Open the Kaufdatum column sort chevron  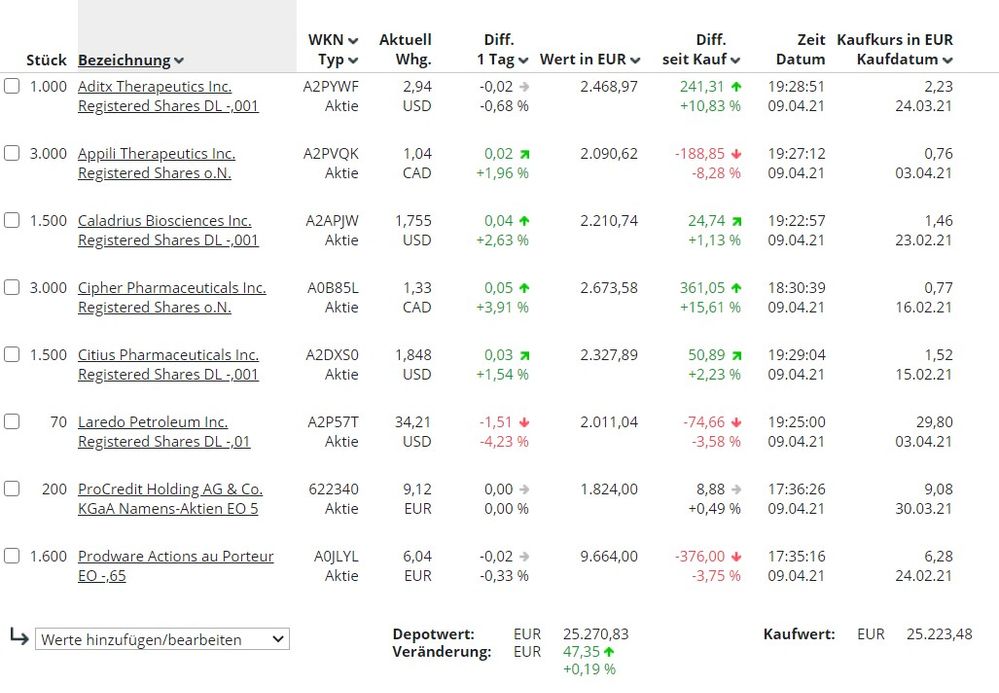[x=947, y=61]
